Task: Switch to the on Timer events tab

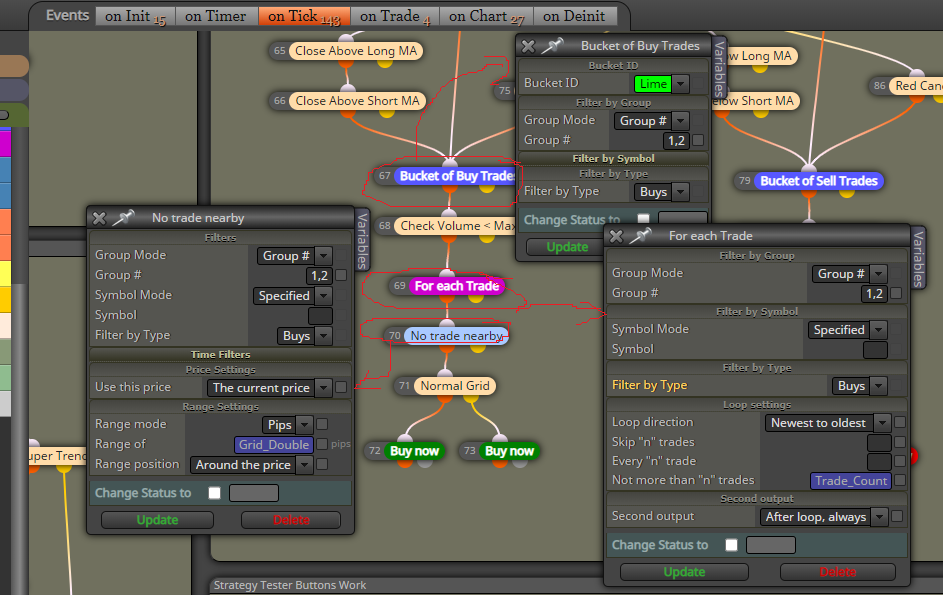Action: [216, 16]
